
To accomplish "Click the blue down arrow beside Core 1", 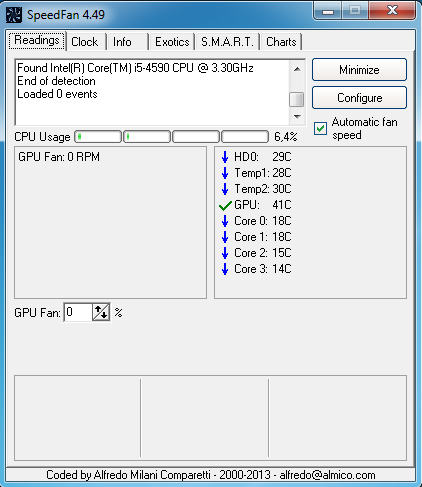I will point(225,237).
